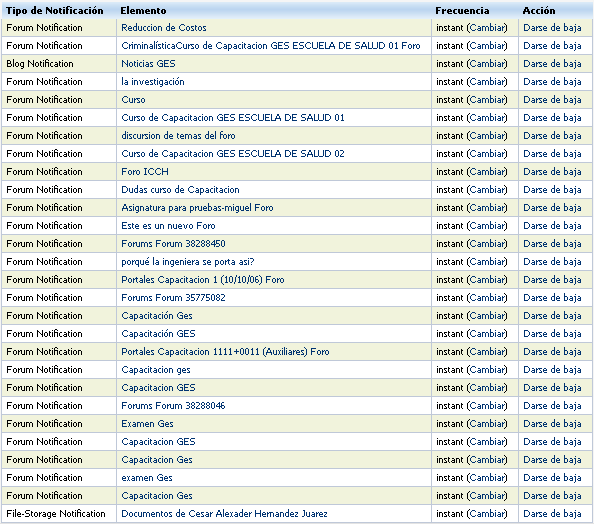Open discursion de temas del foro link

pyautogui.click(x=178, y=136)
